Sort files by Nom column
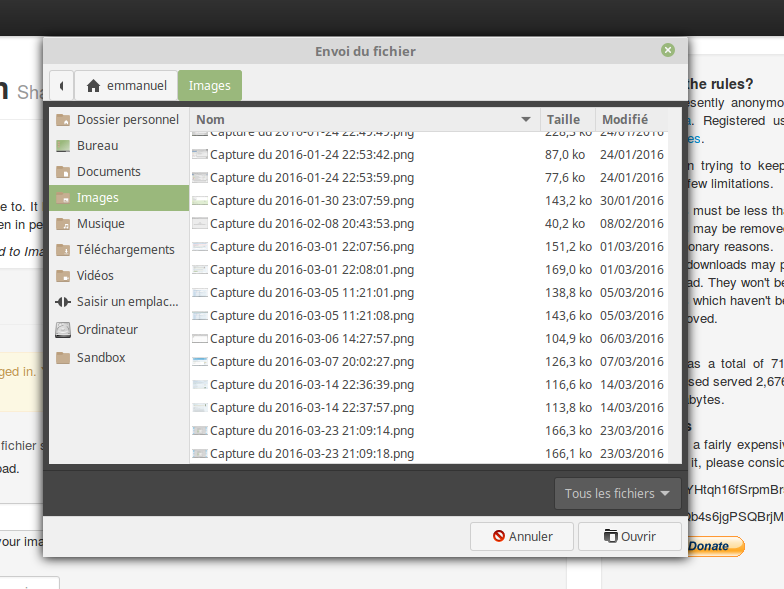 (365, 120)
